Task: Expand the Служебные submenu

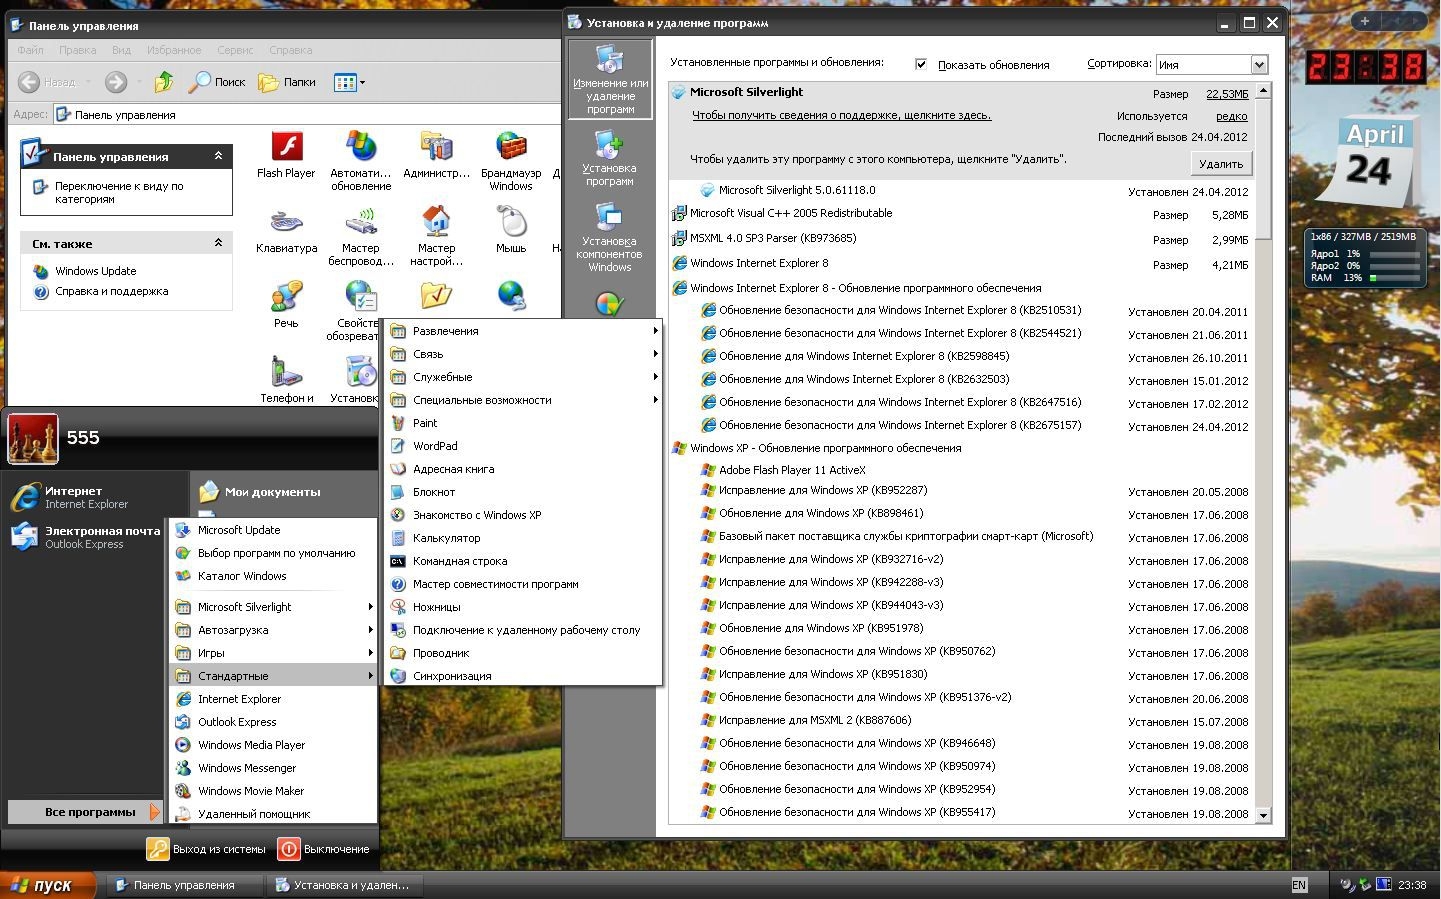Action: [523, 377]
